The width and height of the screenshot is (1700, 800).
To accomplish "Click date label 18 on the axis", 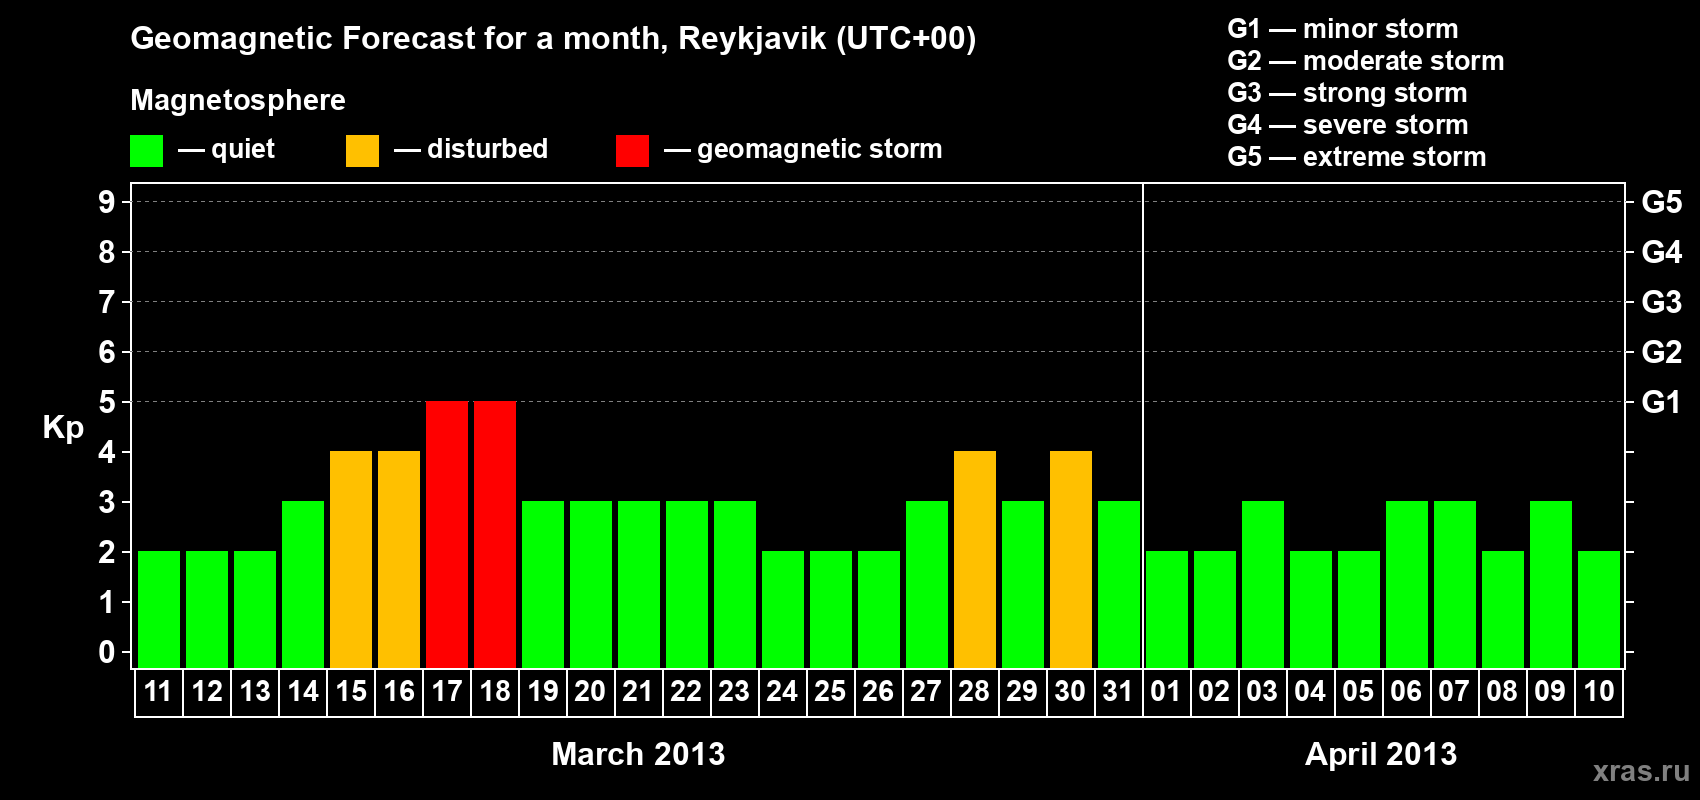I will coord(495,692).
